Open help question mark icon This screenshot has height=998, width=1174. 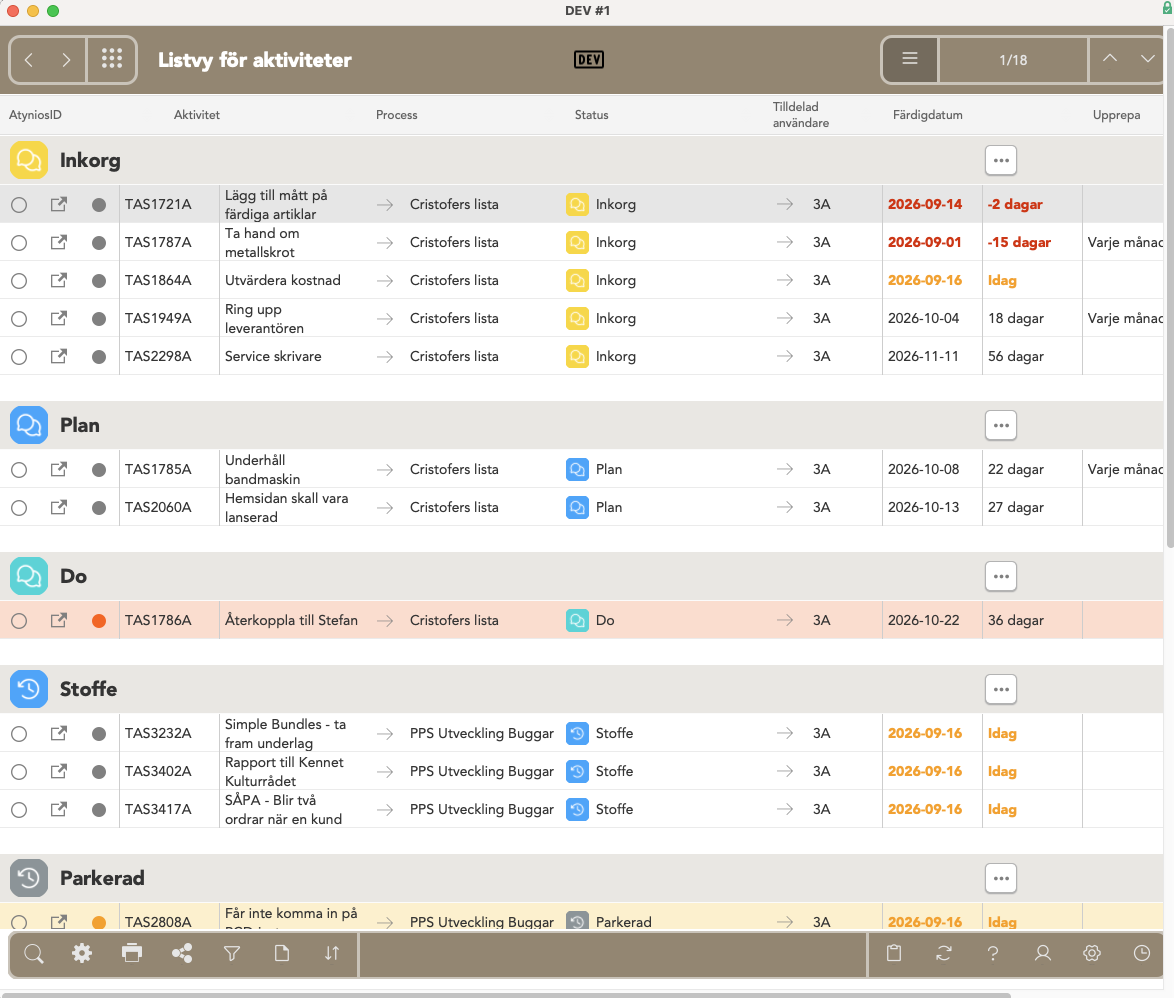993,953
